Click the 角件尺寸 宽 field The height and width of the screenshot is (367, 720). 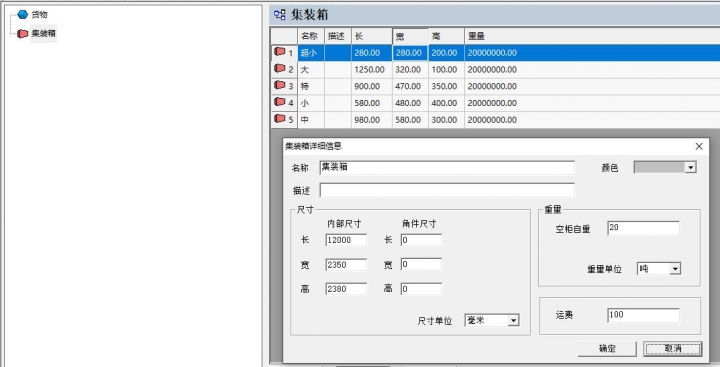point(421,265)
